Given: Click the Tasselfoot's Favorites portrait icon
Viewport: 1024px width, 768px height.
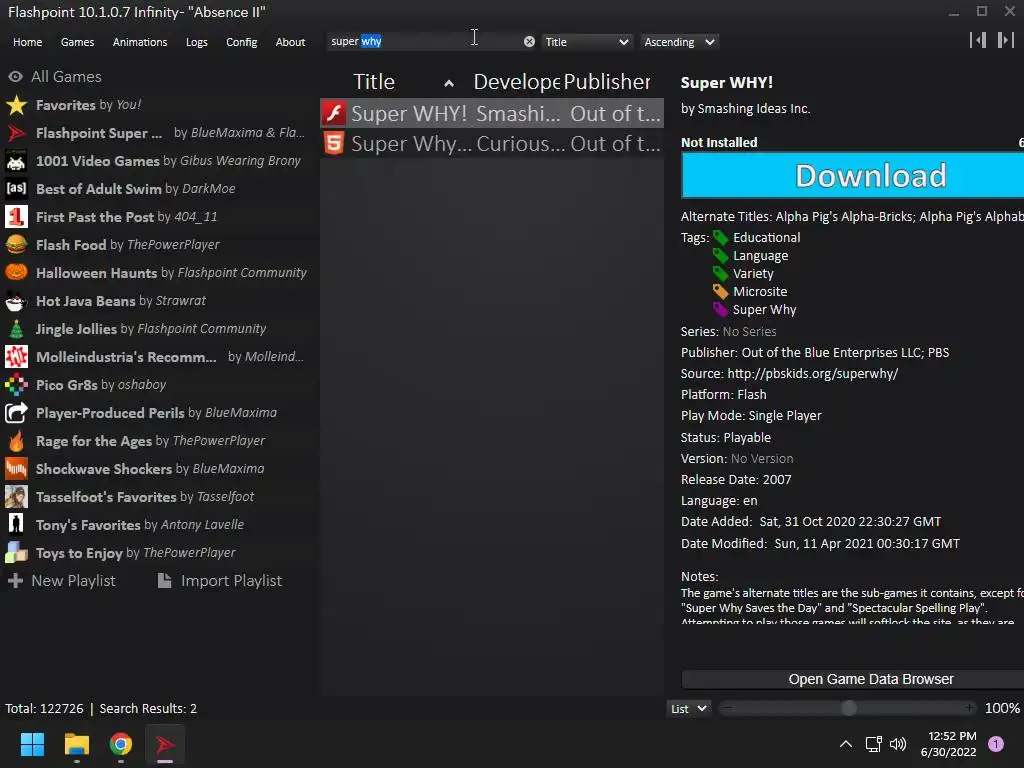Looking at the screenshot, I should click(16, 497).
